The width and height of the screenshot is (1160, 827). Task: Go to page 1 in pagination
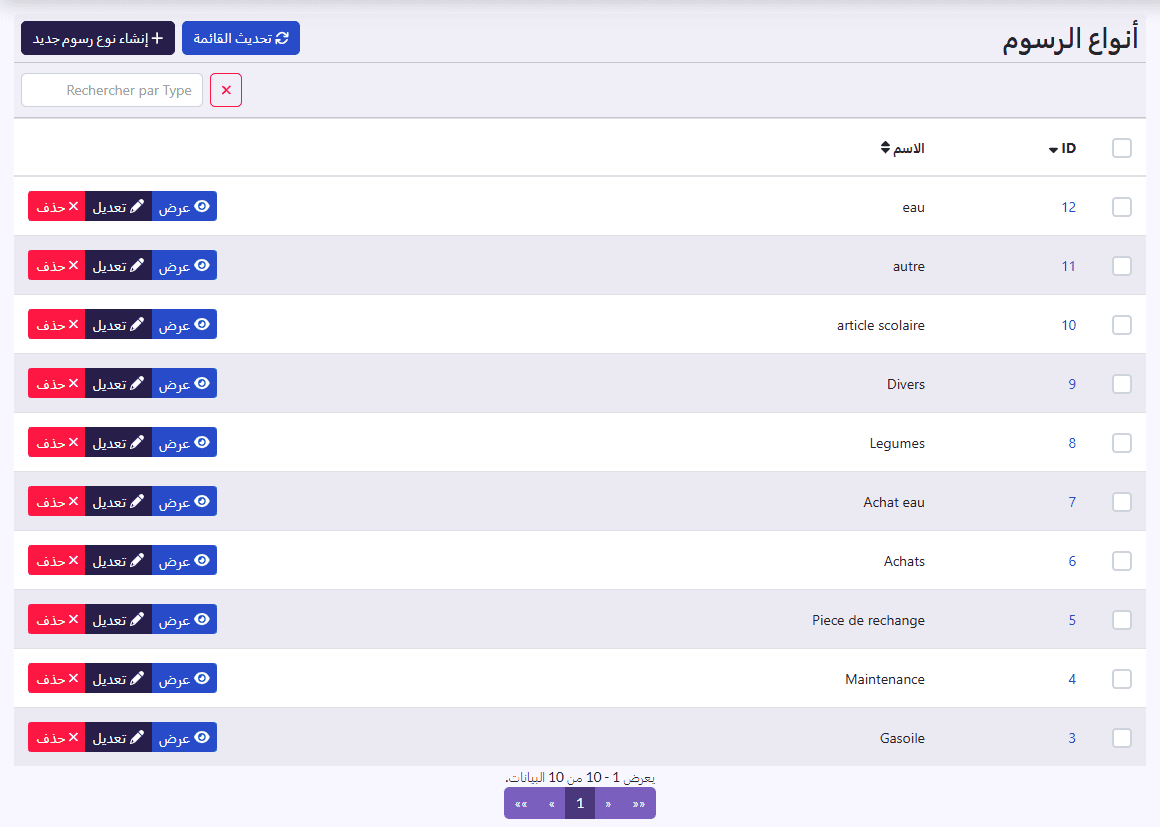pos(580,803)
